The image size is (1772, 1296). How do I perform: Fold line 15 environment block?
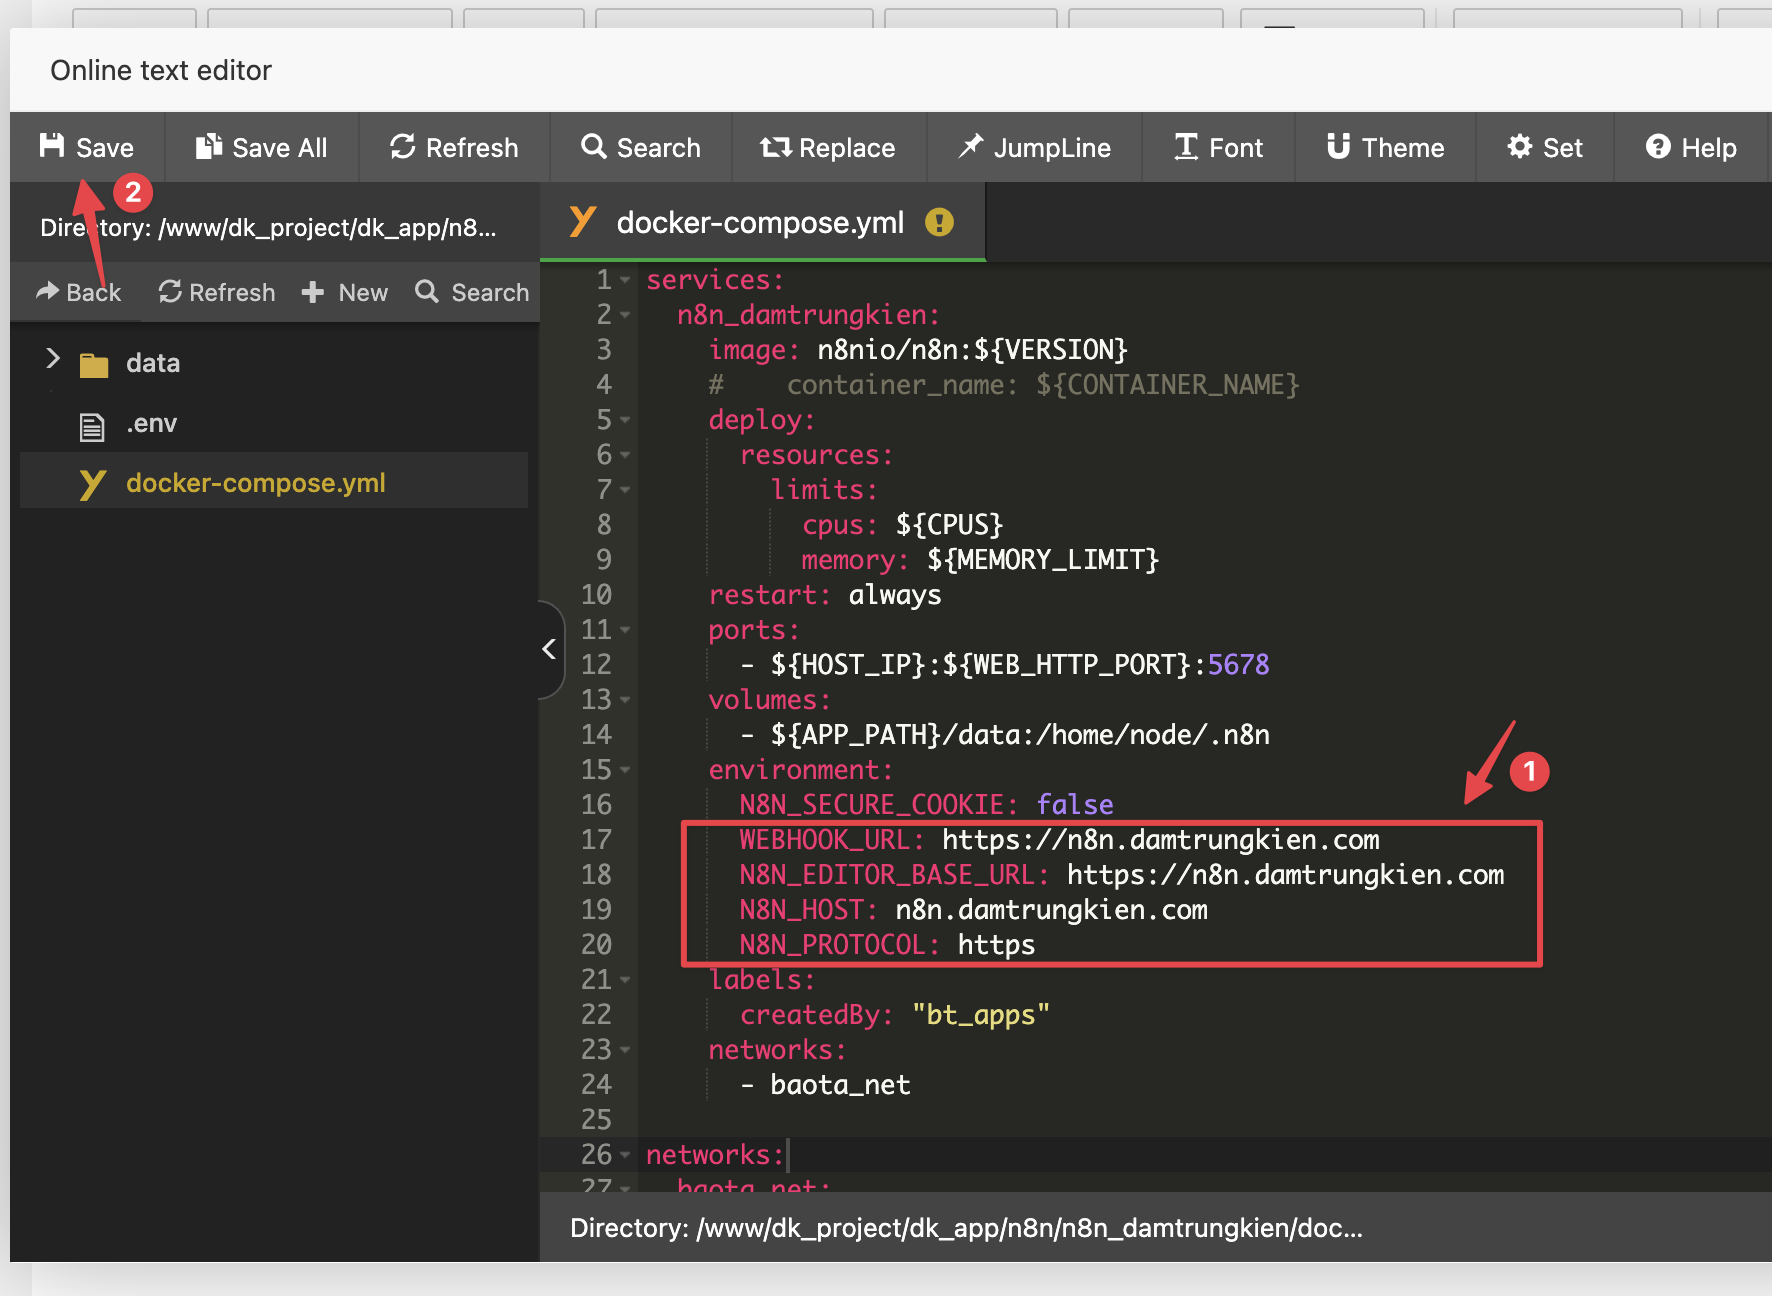click(x=625, y=770)
